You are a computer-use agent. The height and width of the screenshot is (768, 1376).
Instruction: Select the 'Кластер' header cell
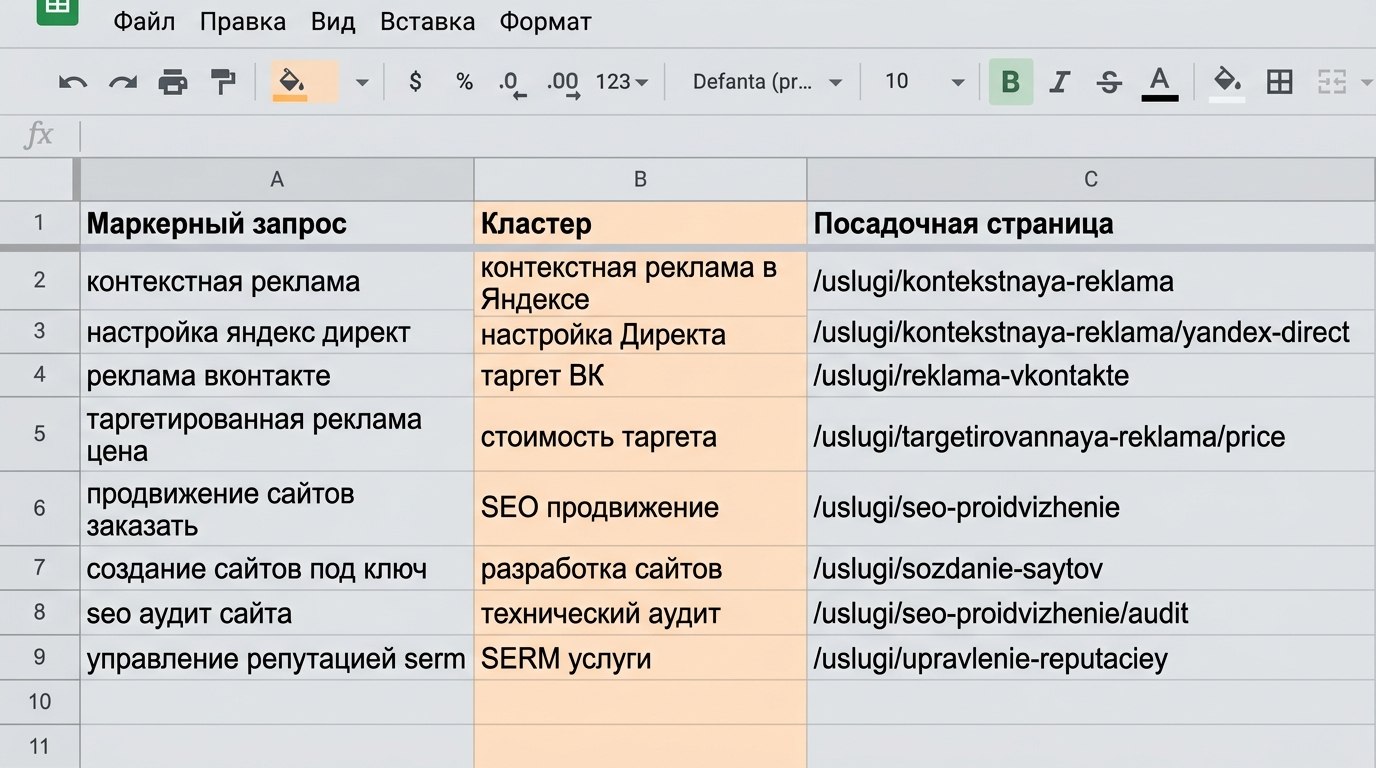coord(640,222)
